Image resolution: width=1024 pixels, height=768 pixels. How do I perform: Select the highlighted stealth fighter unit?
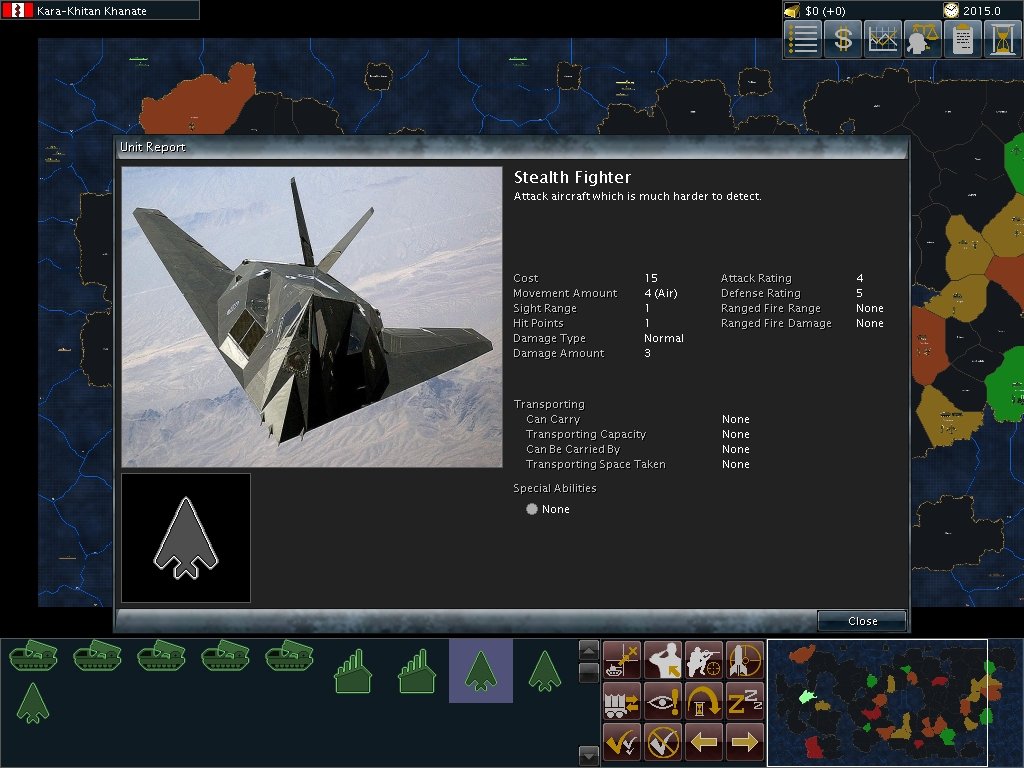click(x=481, y=671)
